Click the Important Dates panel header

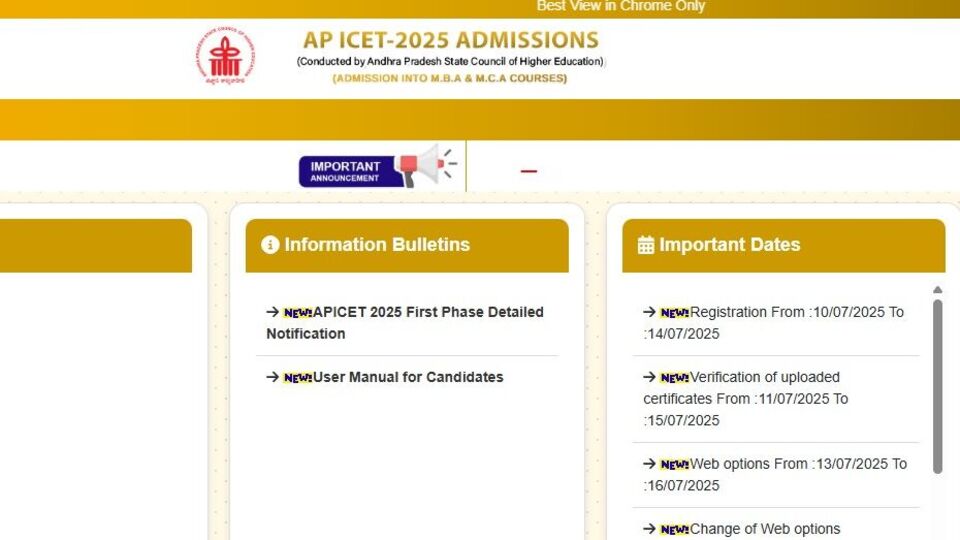(784, 246)
